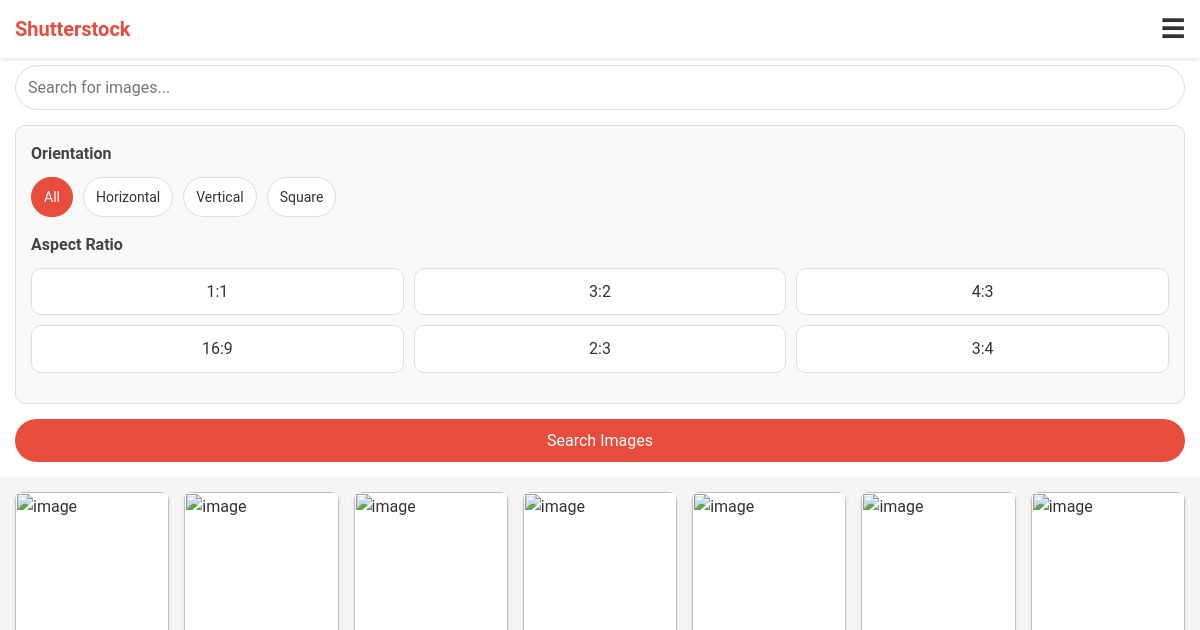Open the fourth image thumbnail

pyautogui.click(x=600, y=560)
